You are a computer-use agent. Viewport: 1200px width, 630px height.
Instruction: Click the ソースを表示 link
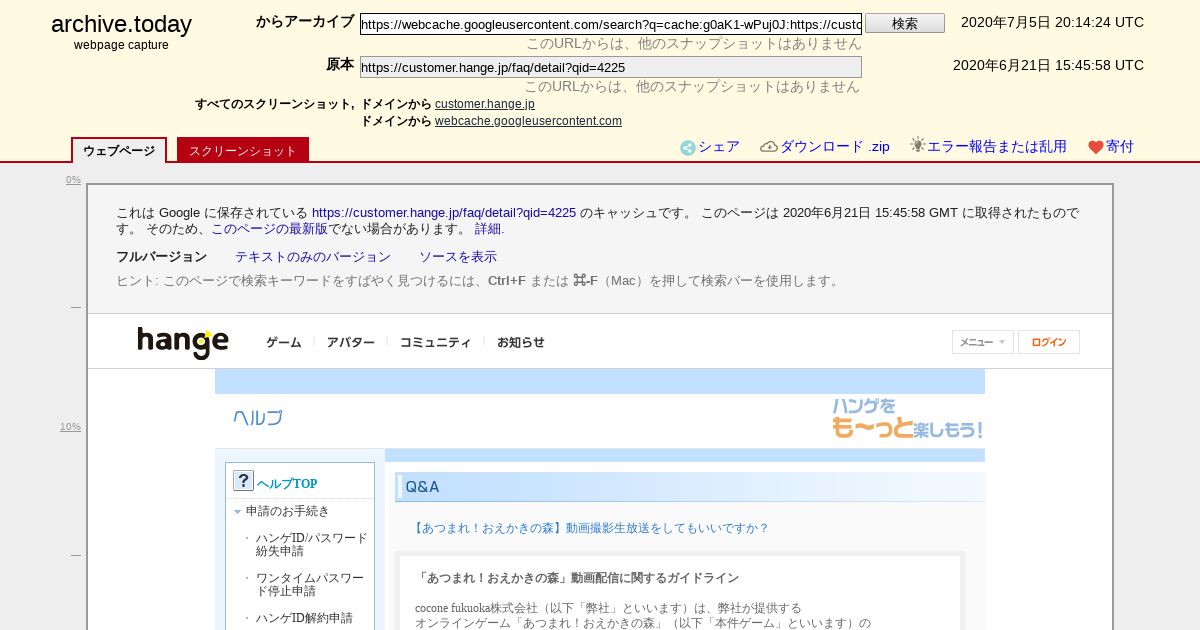tap(458, 257)
